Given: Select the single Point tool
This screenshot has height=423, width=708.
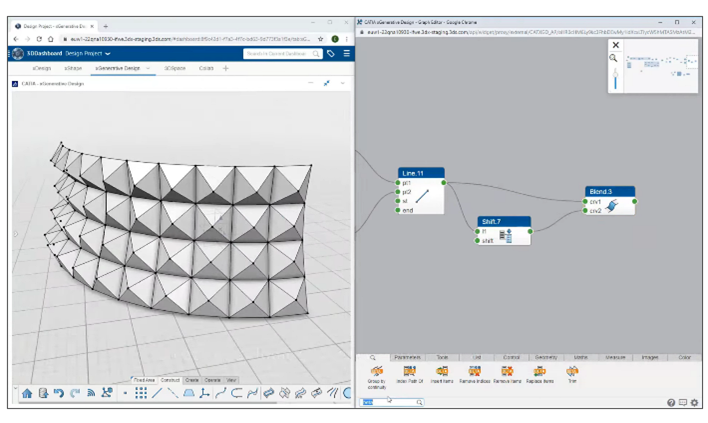Looking at the screenshot, I should point(125,394).
